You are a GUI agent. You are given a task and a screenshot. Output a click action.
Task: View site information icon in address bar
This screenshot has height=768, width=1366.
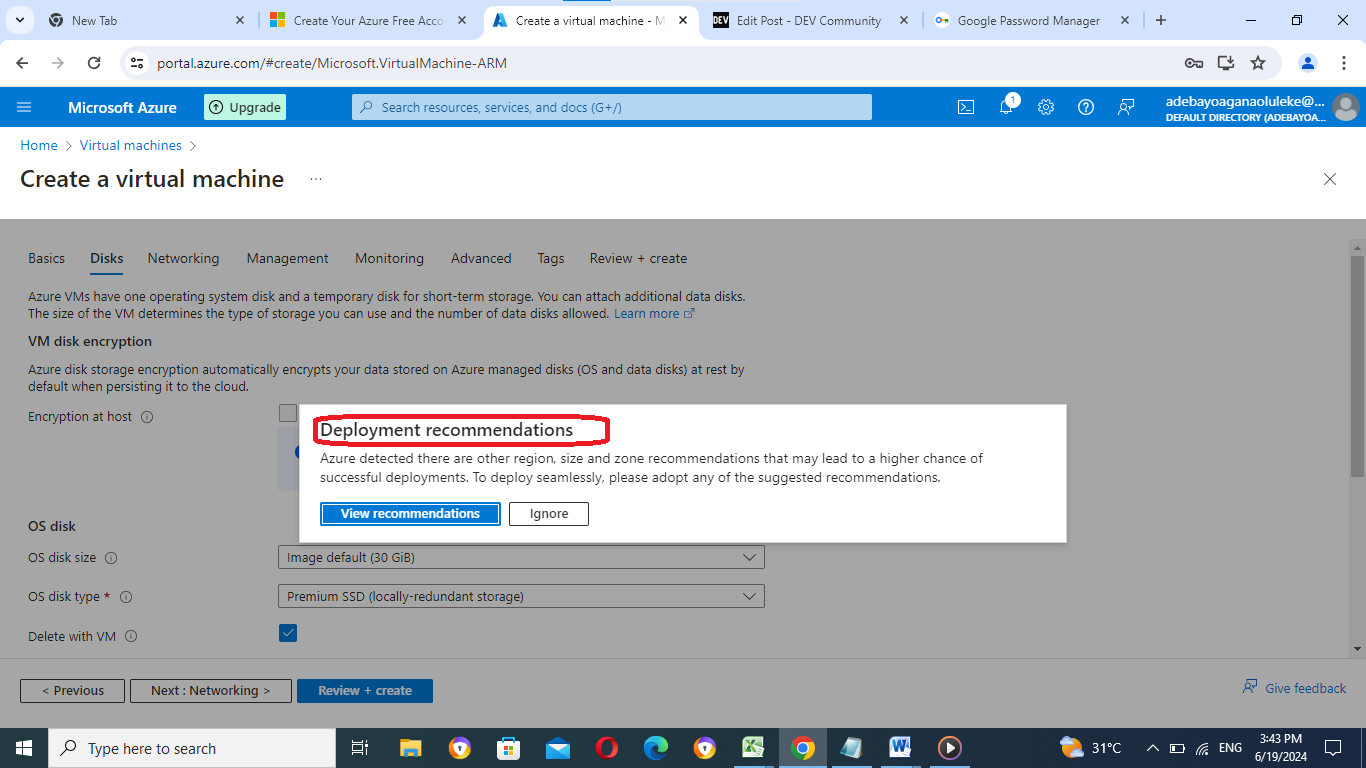(138, 63)
